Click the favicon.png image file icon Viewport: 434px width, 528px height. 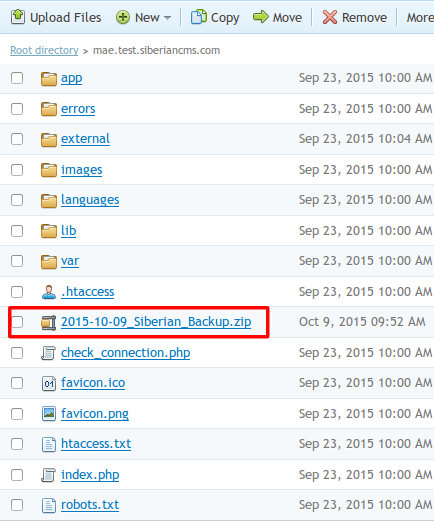pyautogui.click(x=49, y=414)
